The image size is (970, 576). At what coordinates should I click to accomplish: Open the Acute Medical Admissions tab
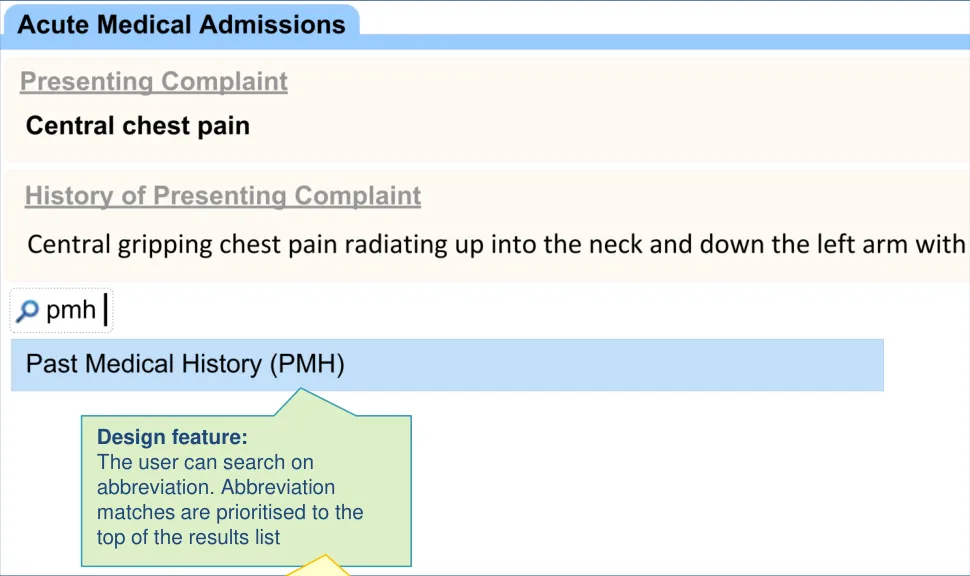pyautogui.click(x=181, y=24)
